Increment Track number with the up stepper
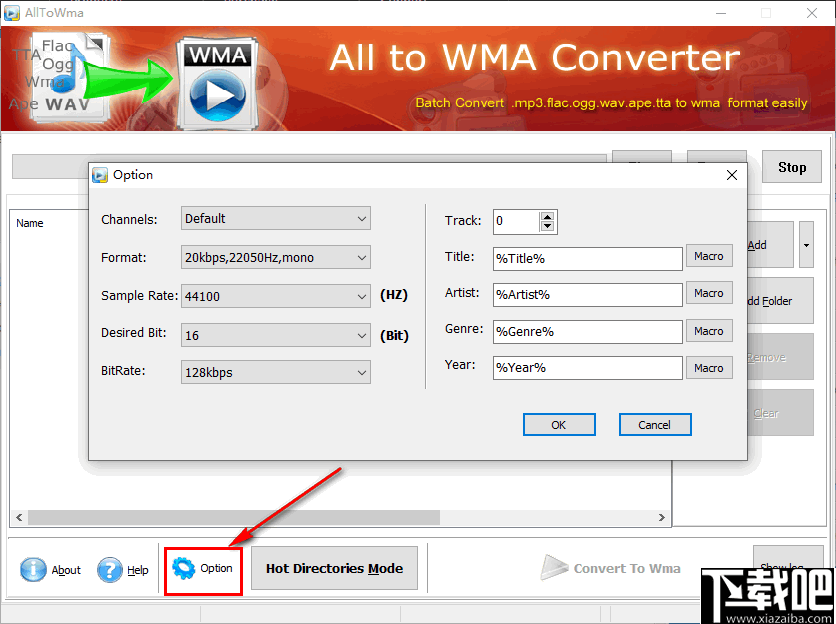Viewport: 836px width, 624px height. [x=547, y=216]
